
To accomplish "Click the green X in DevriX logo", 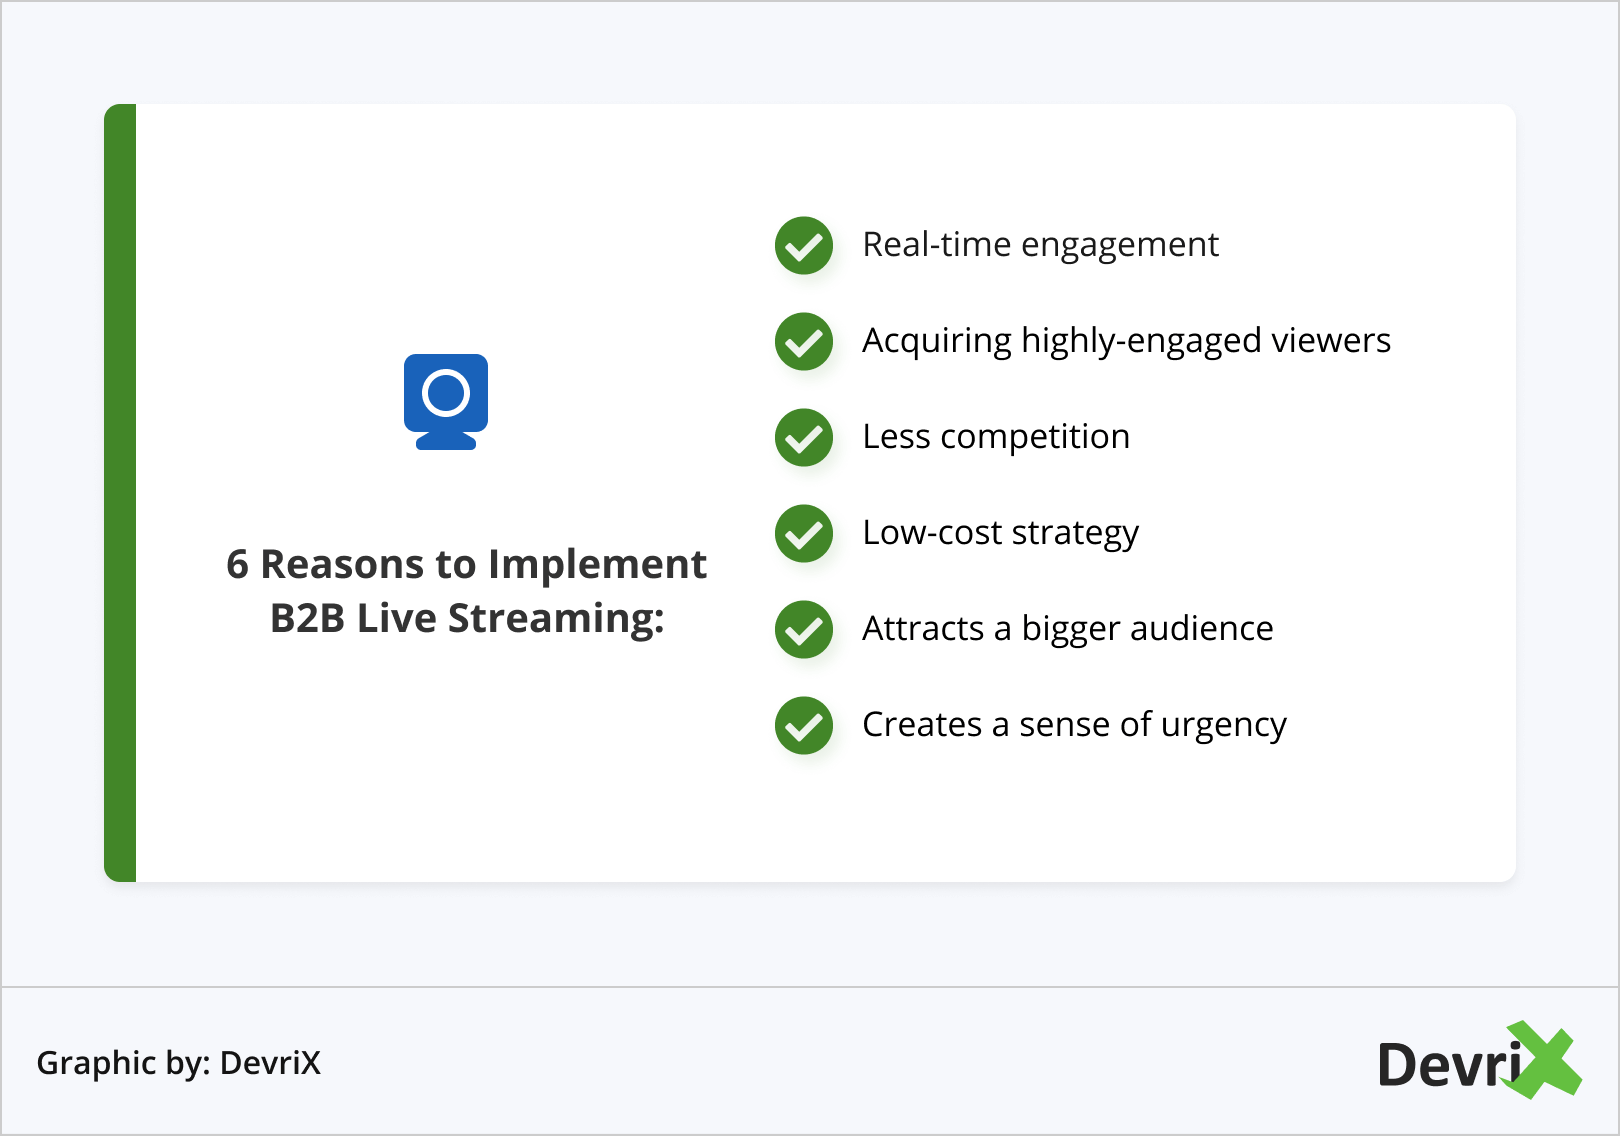I will (x=1543, y=1060).
